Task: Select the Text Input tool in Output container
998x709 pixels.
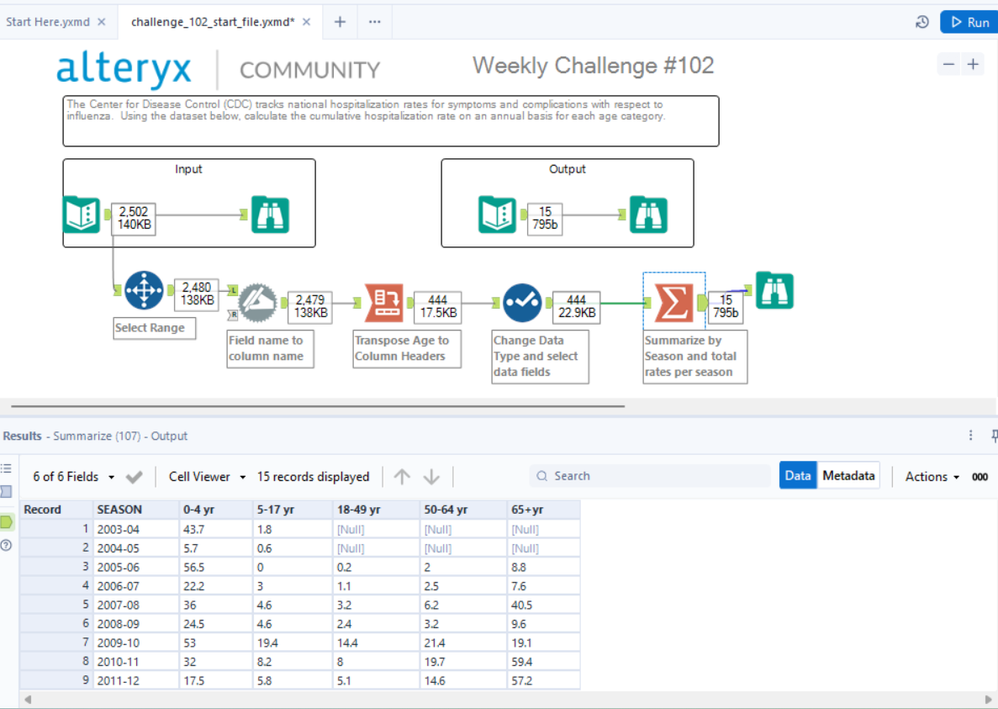Action: point(497,214)
